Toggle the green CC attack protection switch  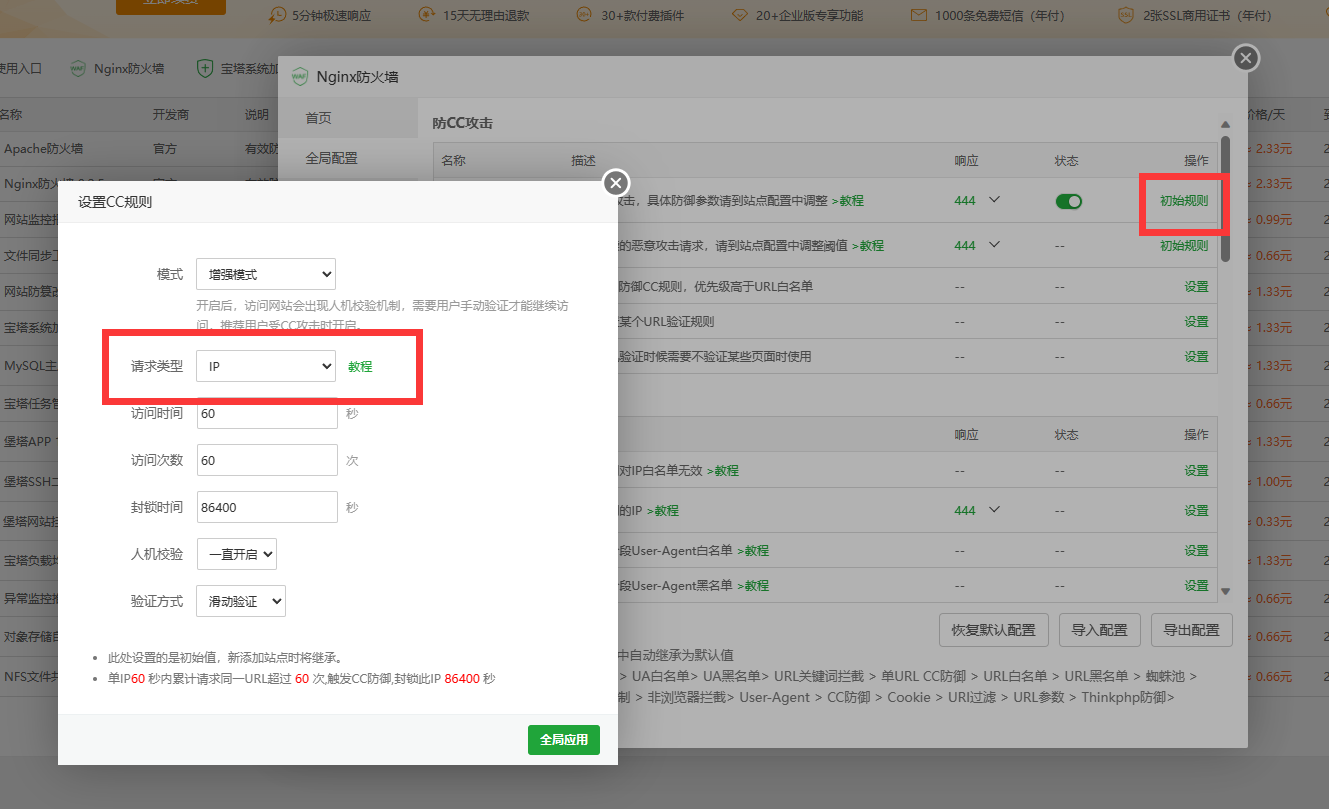[1069, 201]
